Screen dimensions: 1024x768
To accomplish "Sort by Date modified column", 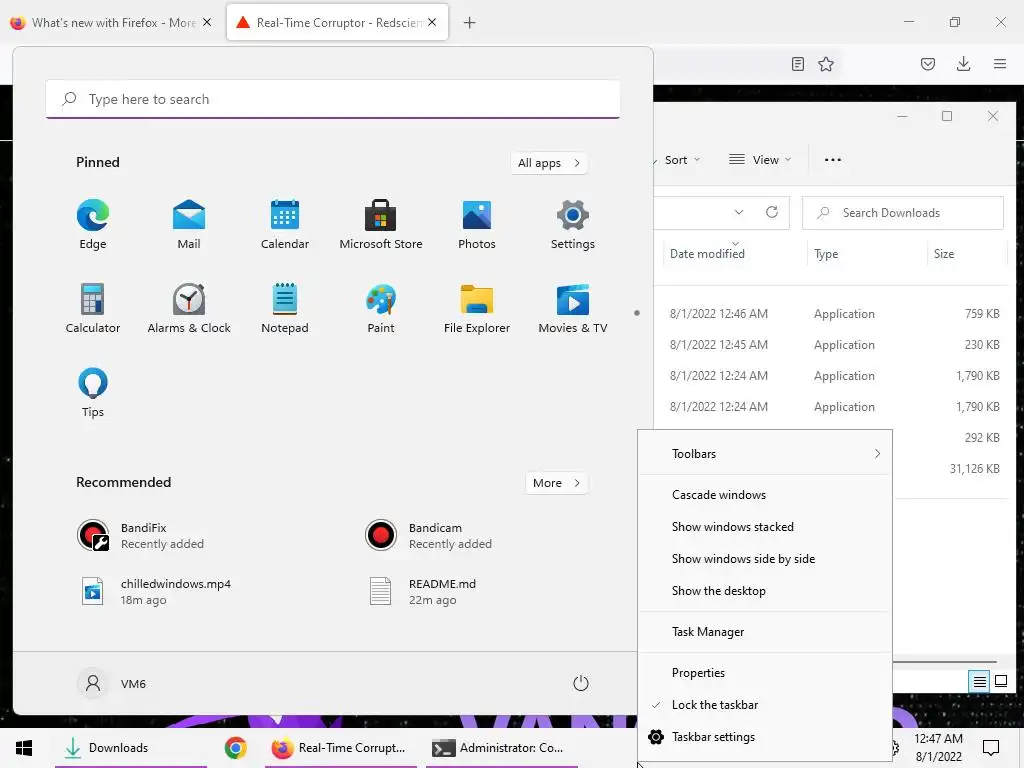I will tap(735, 254).
